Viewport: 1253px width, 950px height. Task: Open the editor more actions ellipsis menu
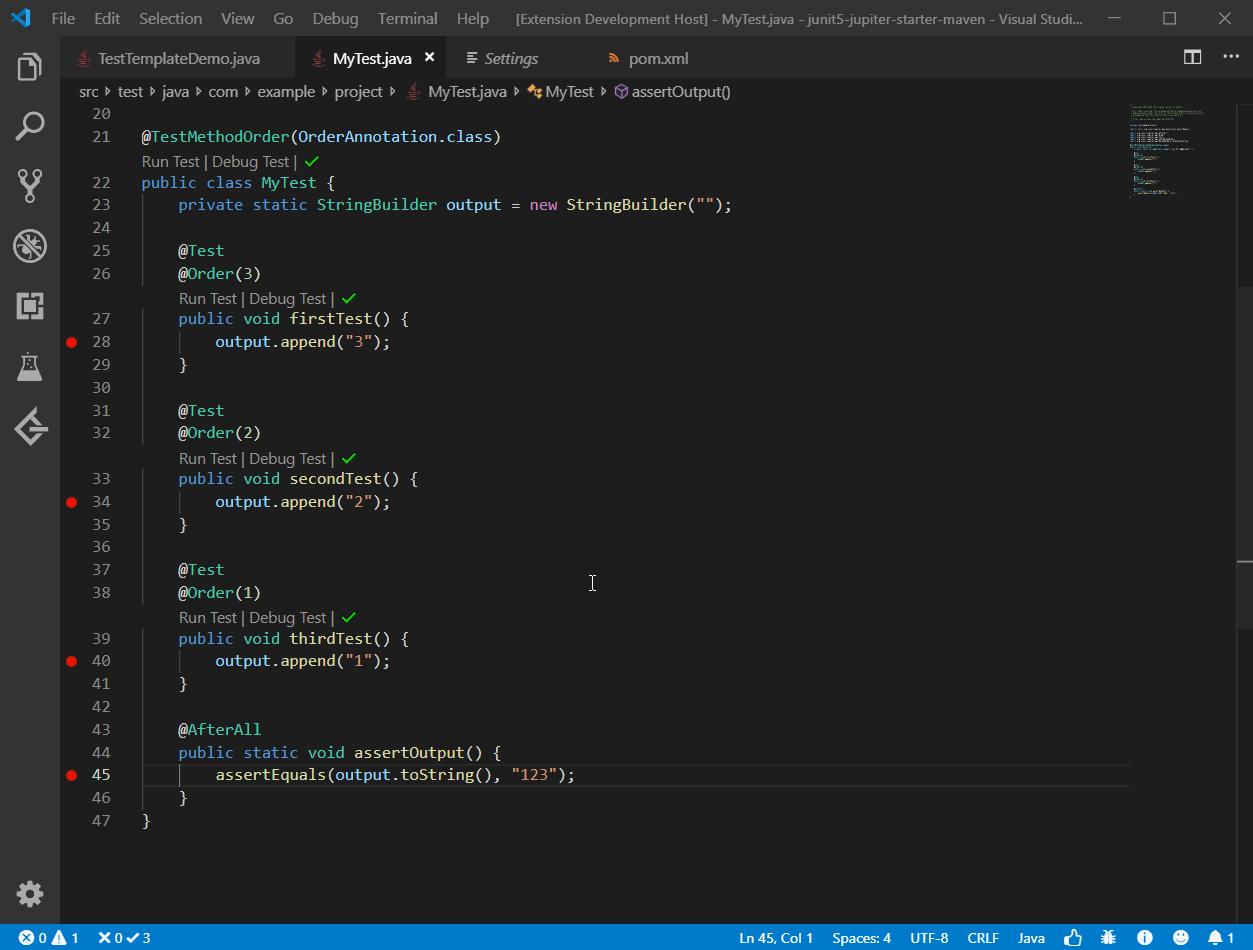pos(1231,57)
